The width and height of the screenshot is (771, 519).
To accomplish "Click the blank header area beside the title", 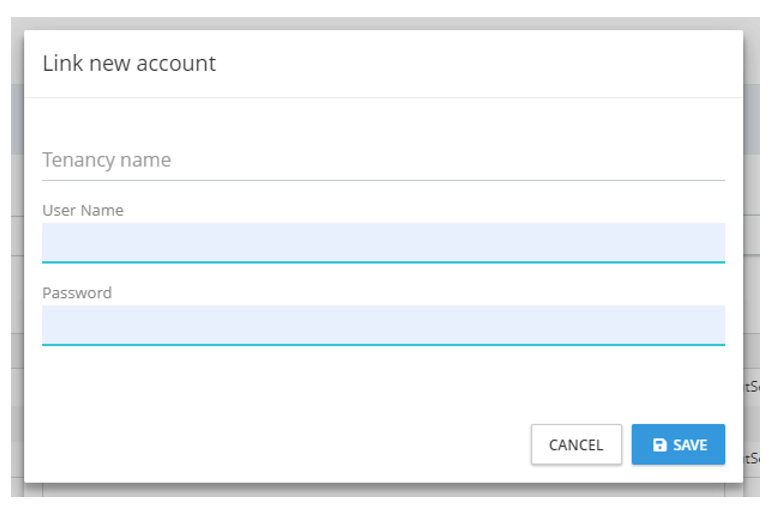I will (480, 63).
